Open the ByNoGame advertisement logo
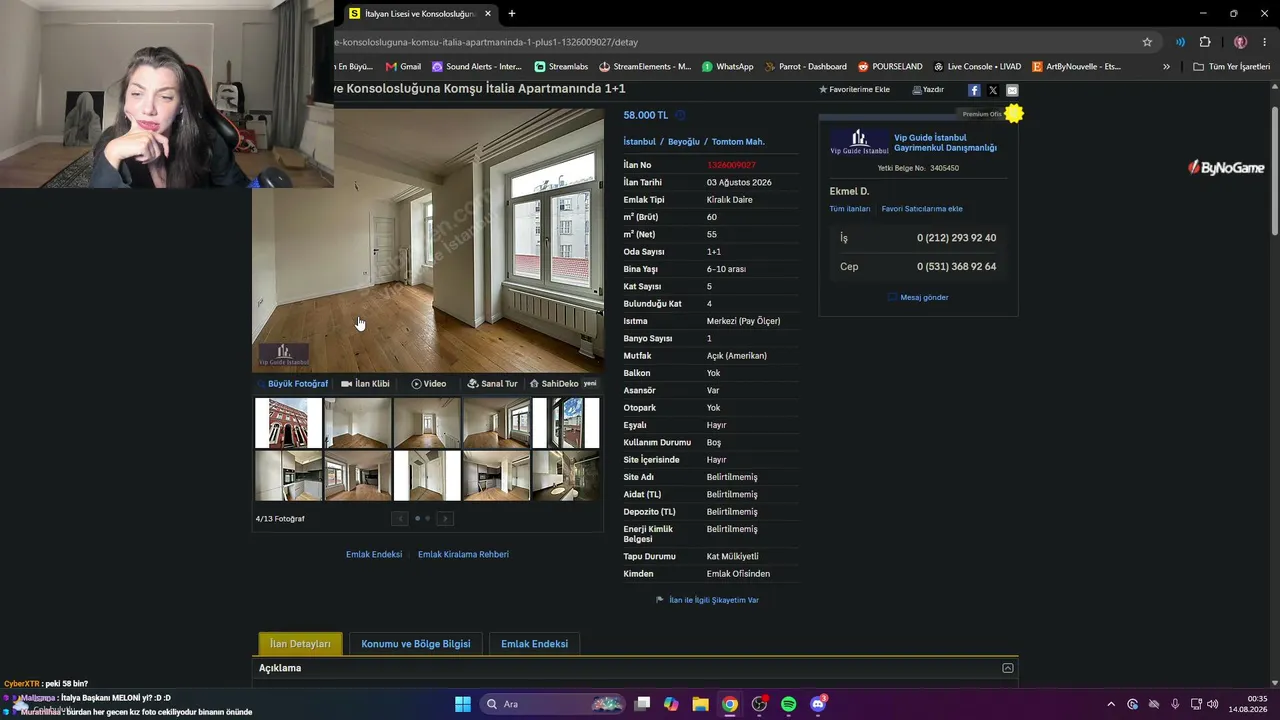 click(x=1226, y=168)
